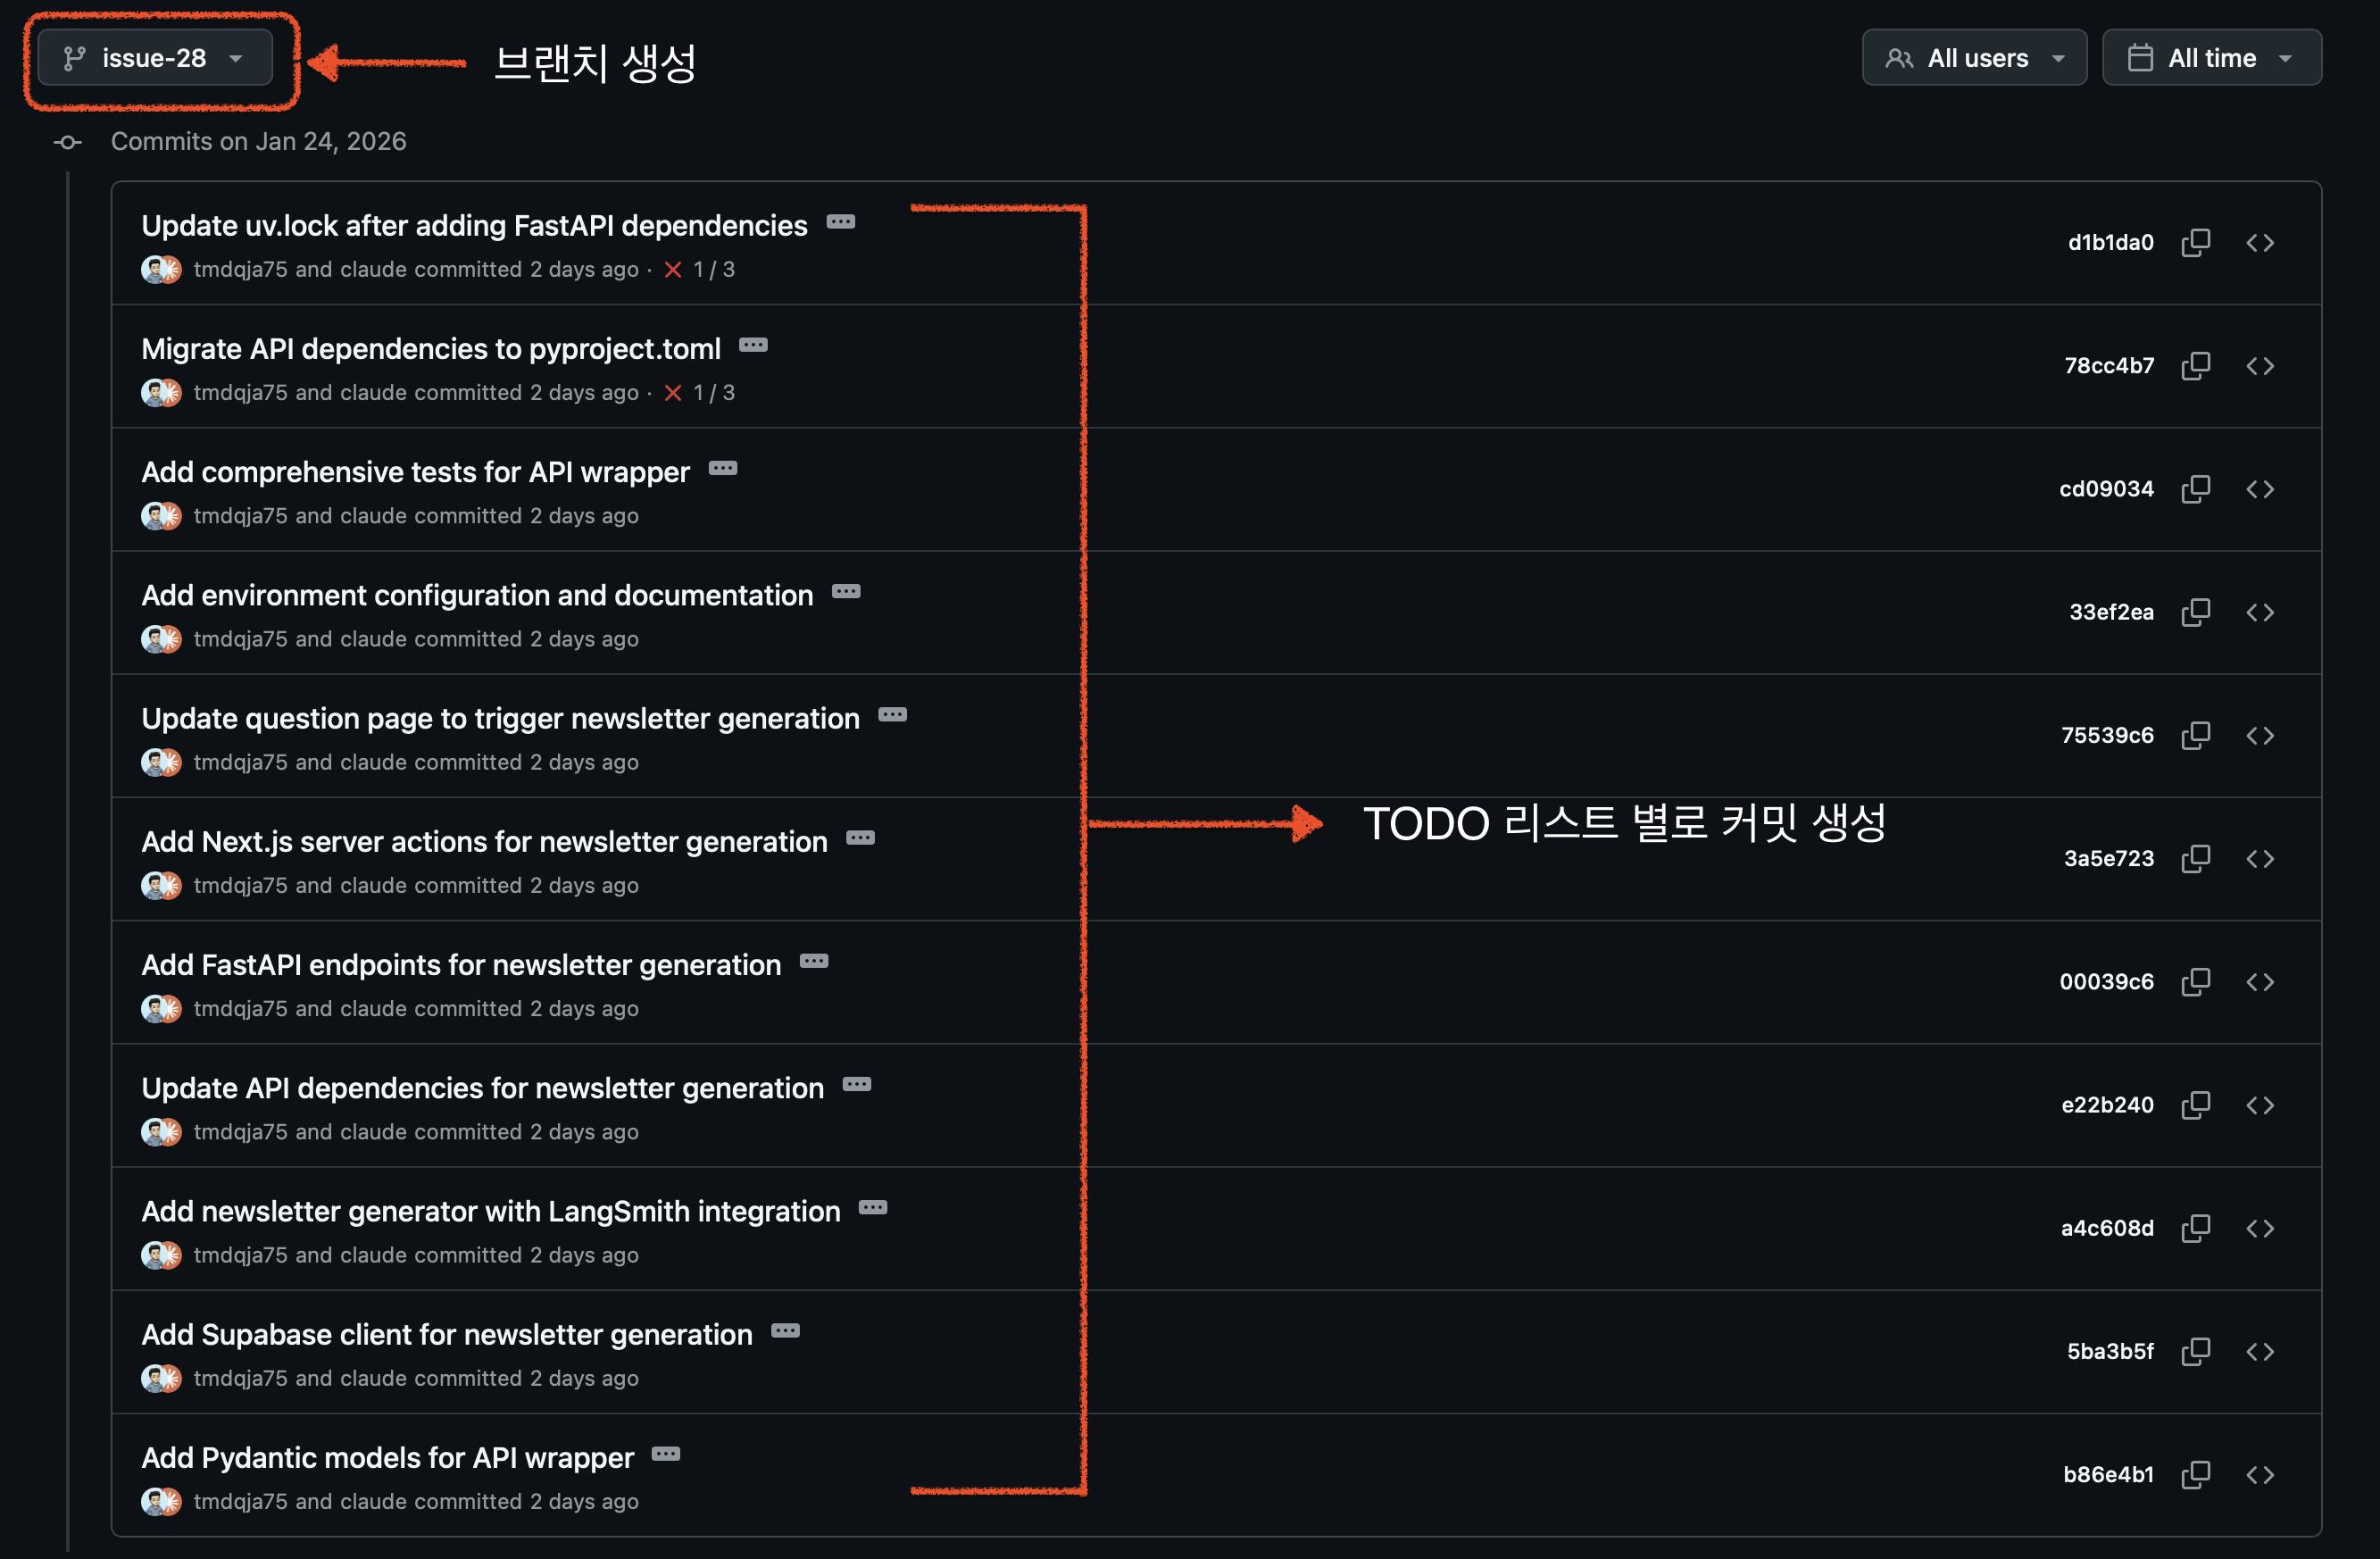
Task: Open the All users filter dropdown
Action: [x=1973, y=57]
